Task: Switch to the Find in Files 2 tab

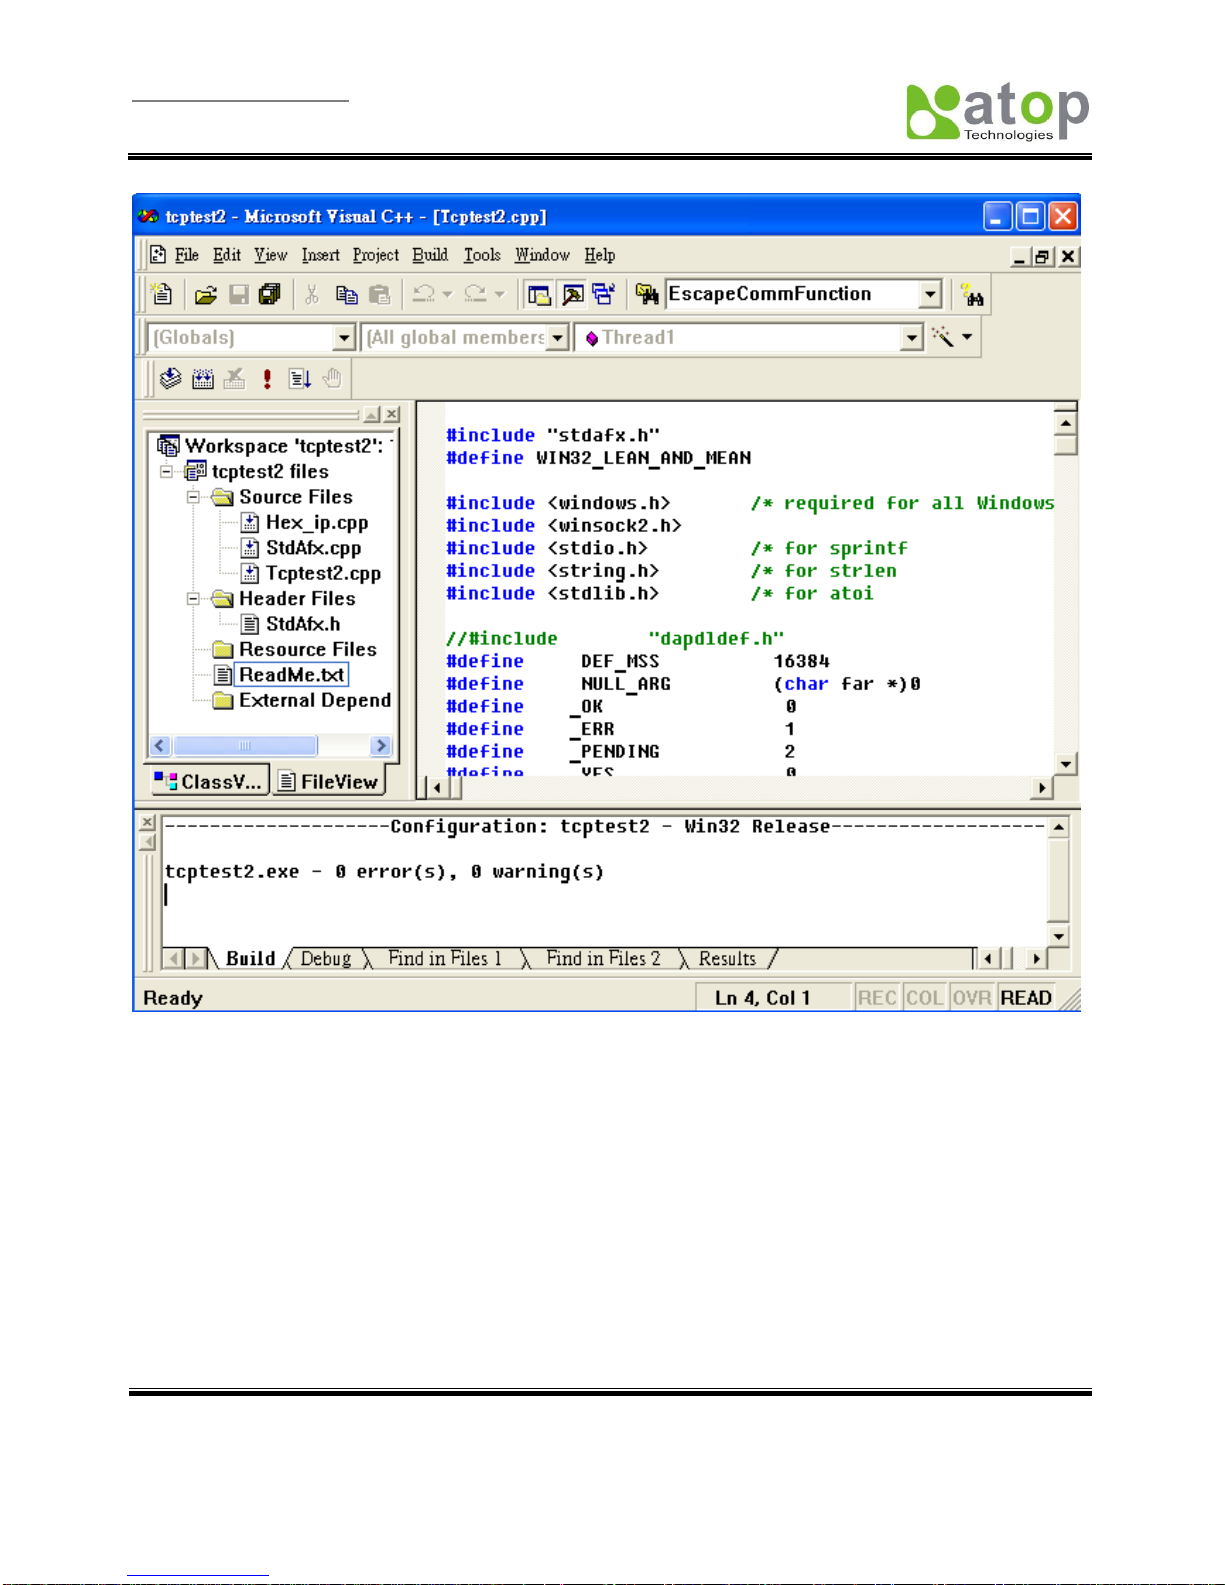Action: (603, 959)
